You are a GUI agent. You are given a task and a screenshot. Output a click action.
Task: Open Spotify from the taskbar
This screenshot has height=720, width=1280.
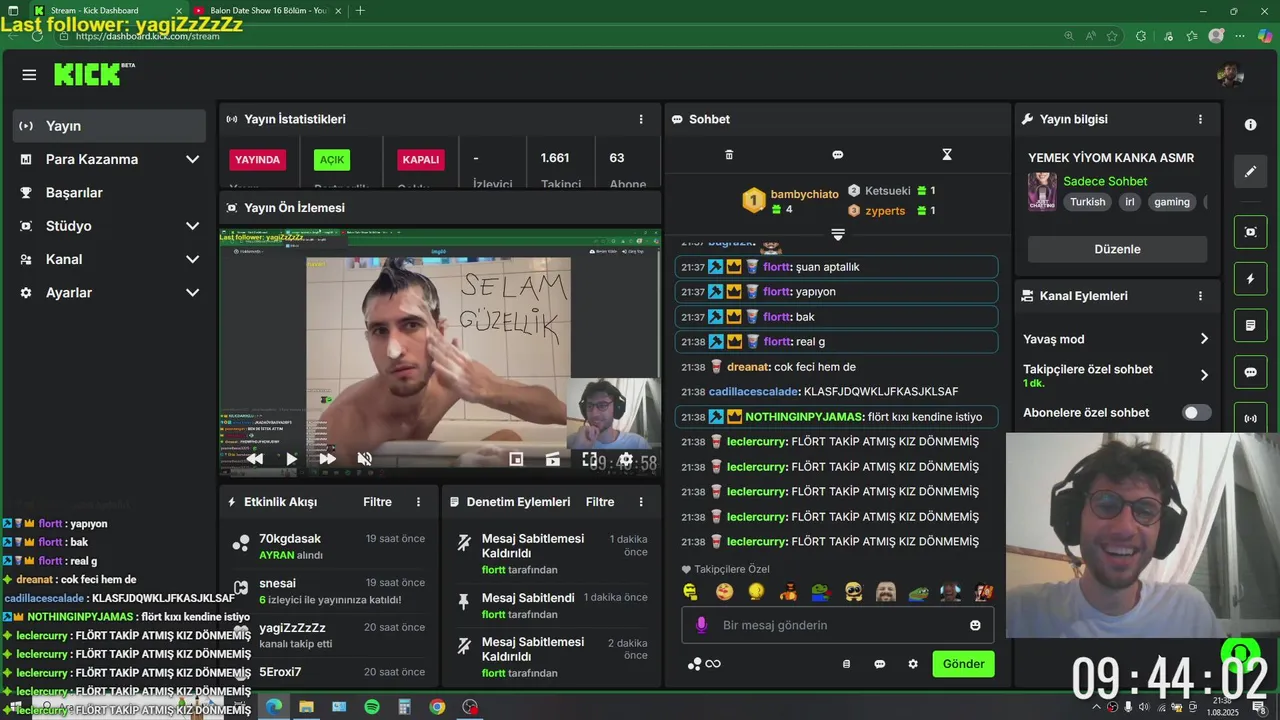tap(372, 707)
